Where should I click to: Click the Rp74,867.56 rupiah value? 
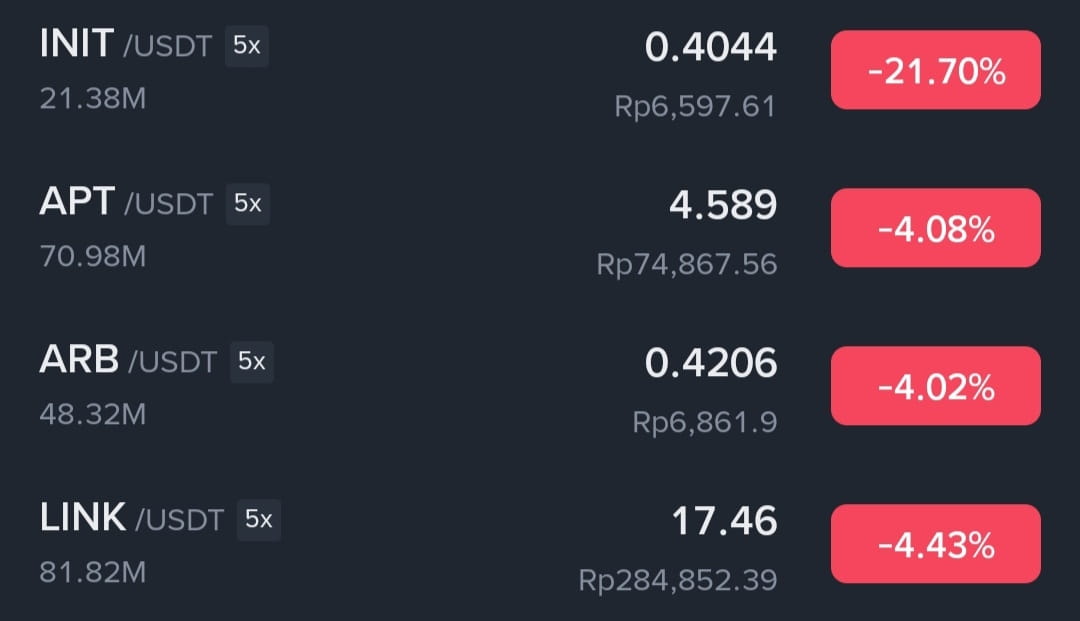tap(687, 264)
